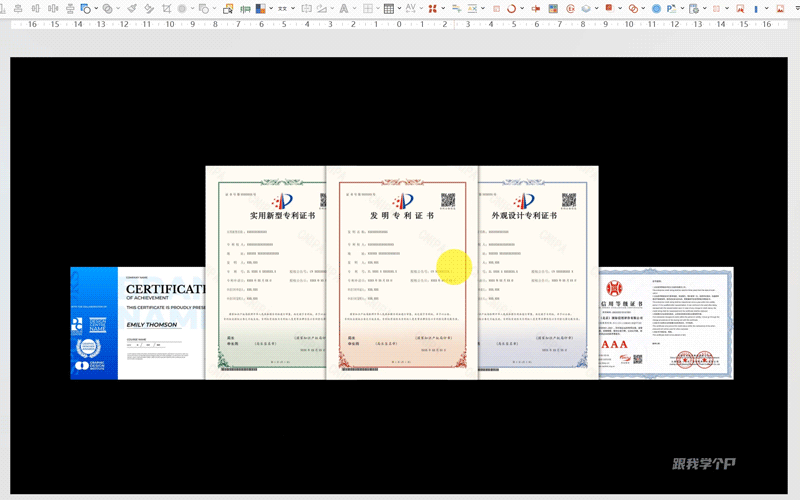This screenshot has width=800, height=500.
Task: Click the stacked layers cube icon
Action: point(586,9)
